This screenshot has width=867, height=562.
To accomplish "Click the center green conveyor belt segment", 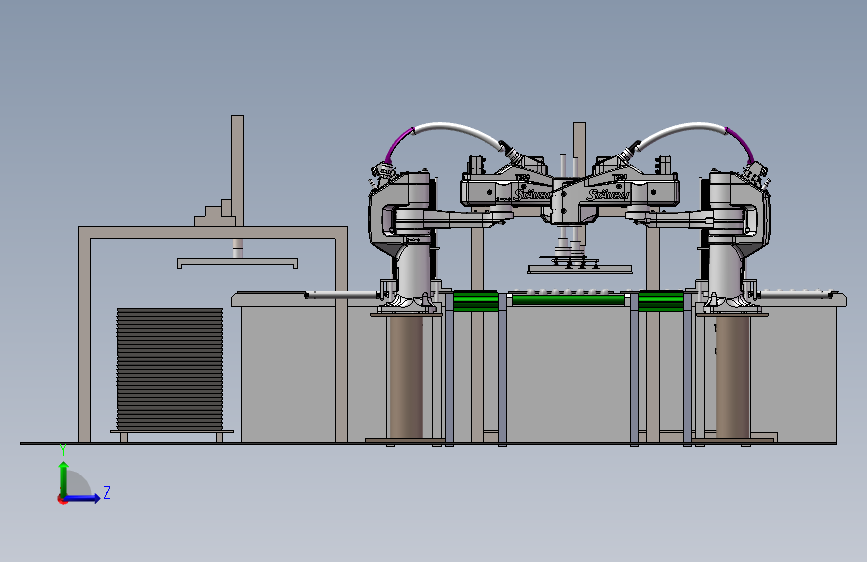I will click(568, 300).
